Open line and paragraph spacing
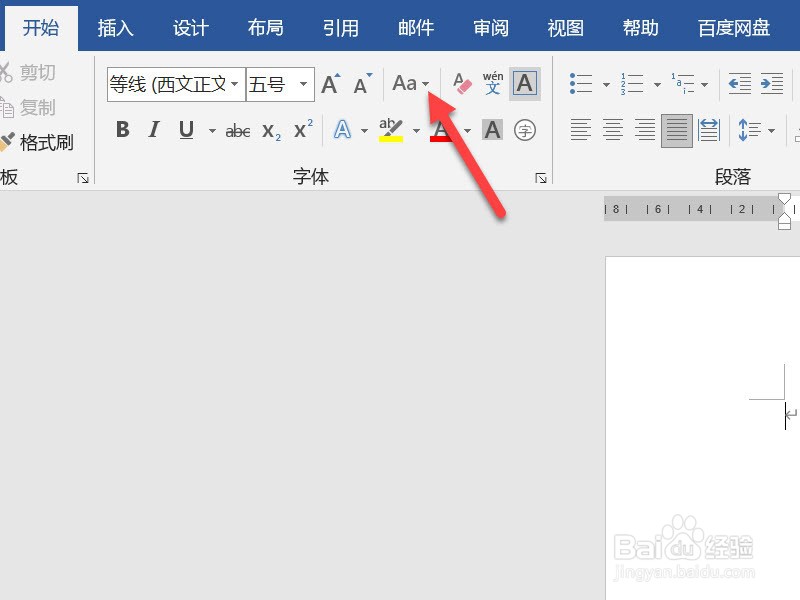 (x=749, y=130)
